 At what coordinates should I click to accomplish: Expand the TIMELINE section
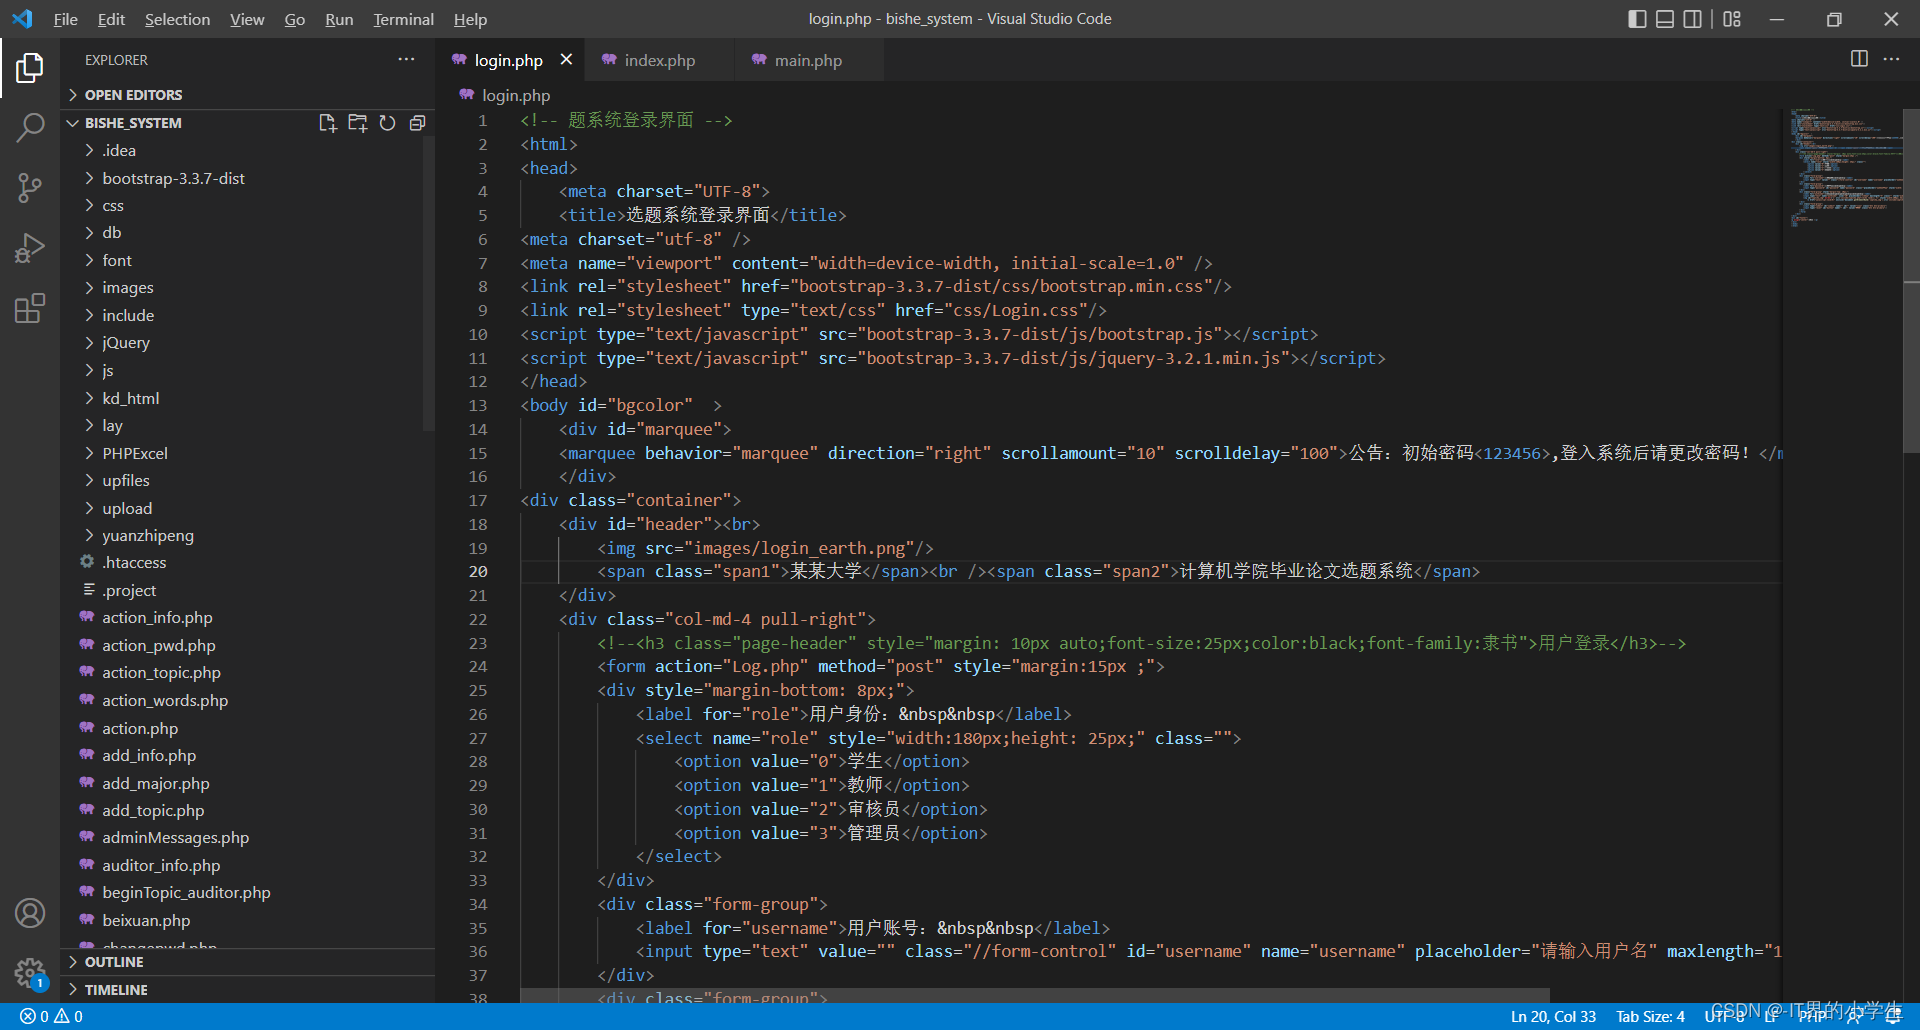pos(247,990)
